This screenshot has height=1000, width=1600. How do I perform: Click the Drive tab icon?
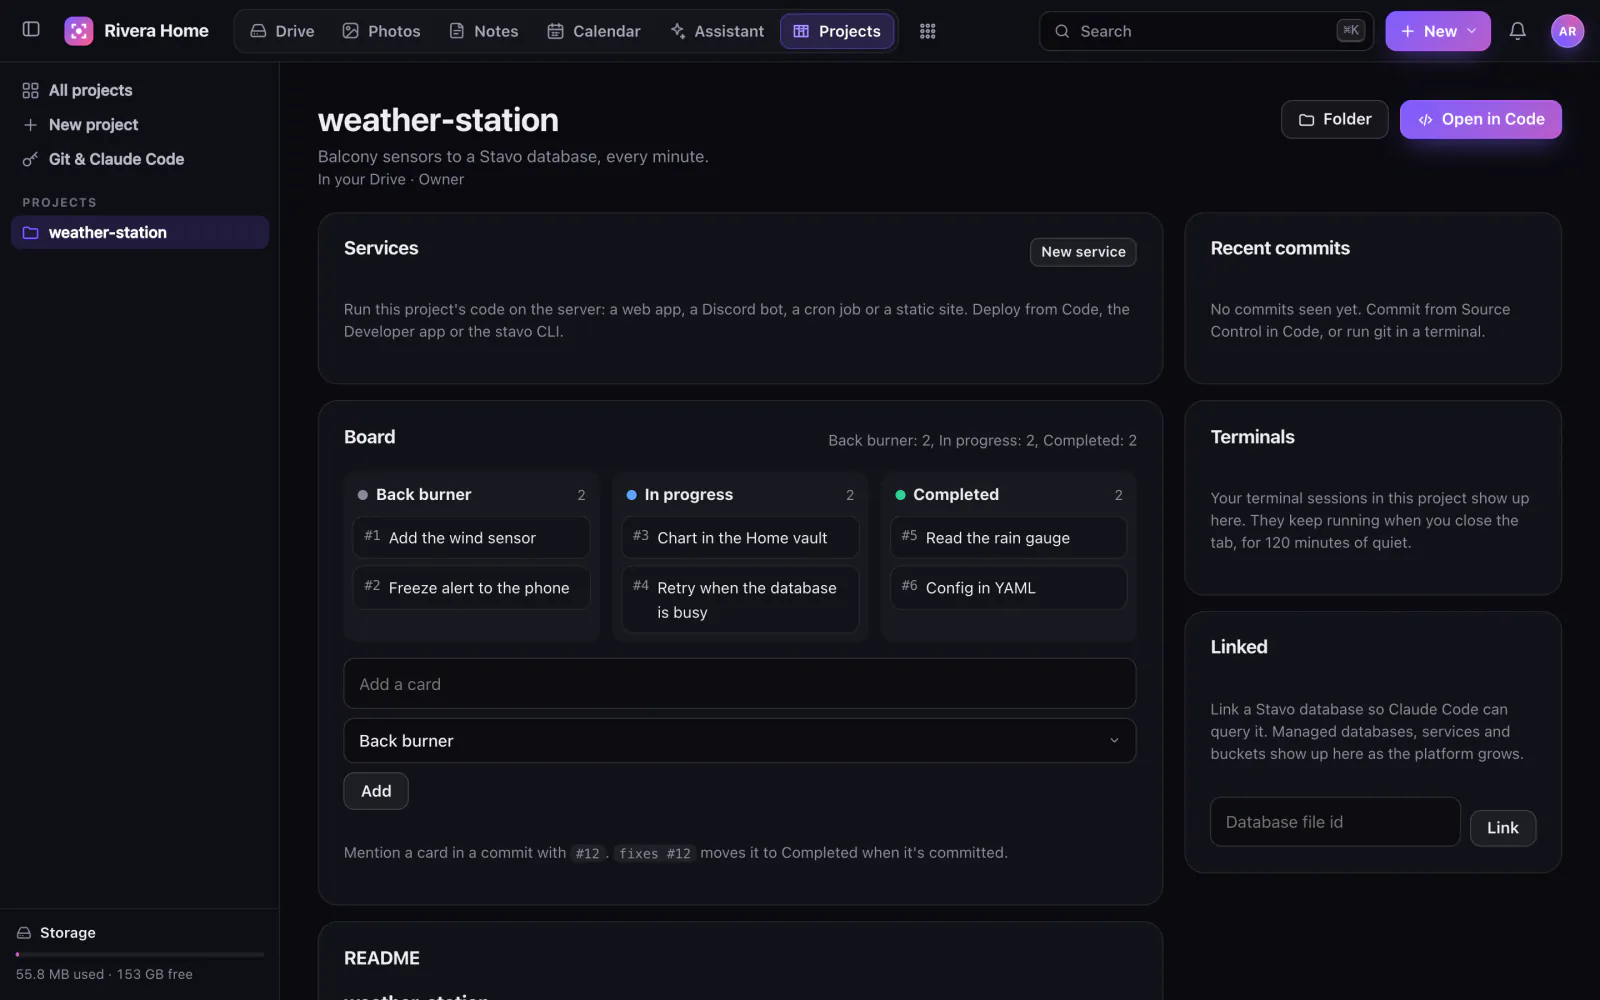click(258, 31)
